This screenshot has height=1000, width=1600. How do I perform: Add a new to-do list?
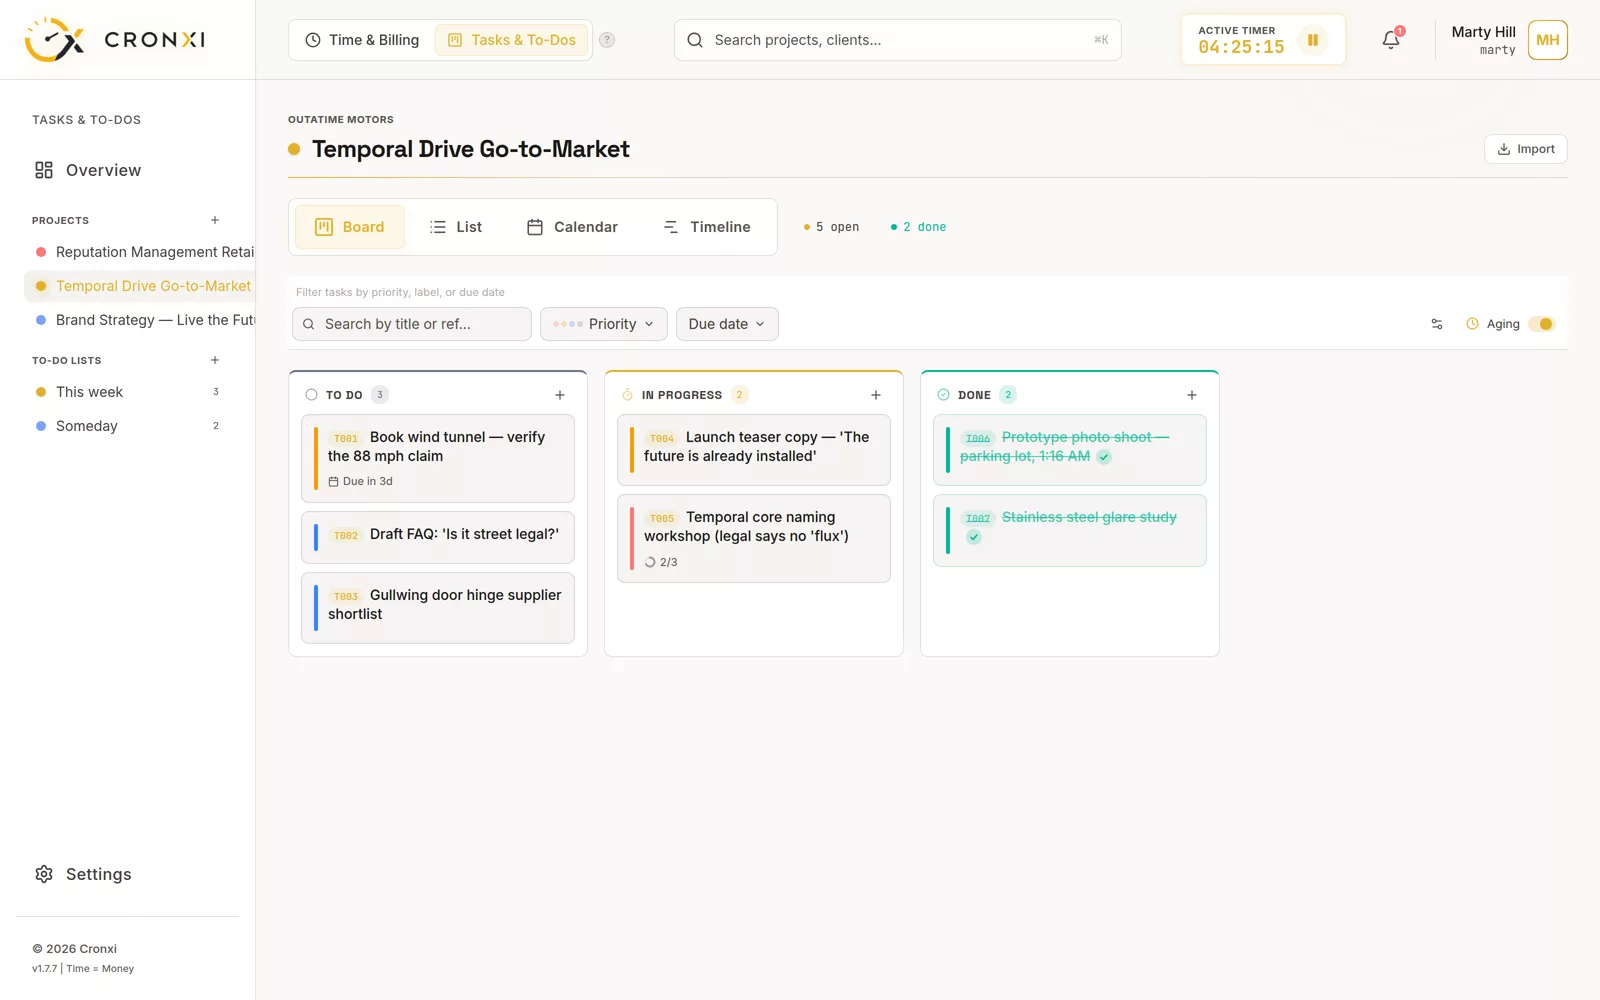click(215, 360)
